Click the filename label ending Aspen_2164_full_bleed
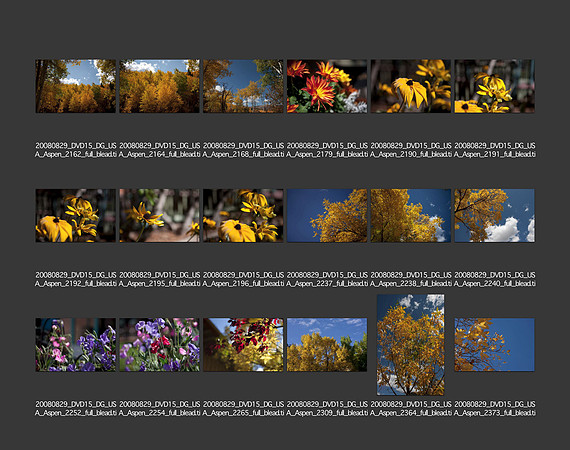This screenshot has height=450, width=570. tap(159, 150)
